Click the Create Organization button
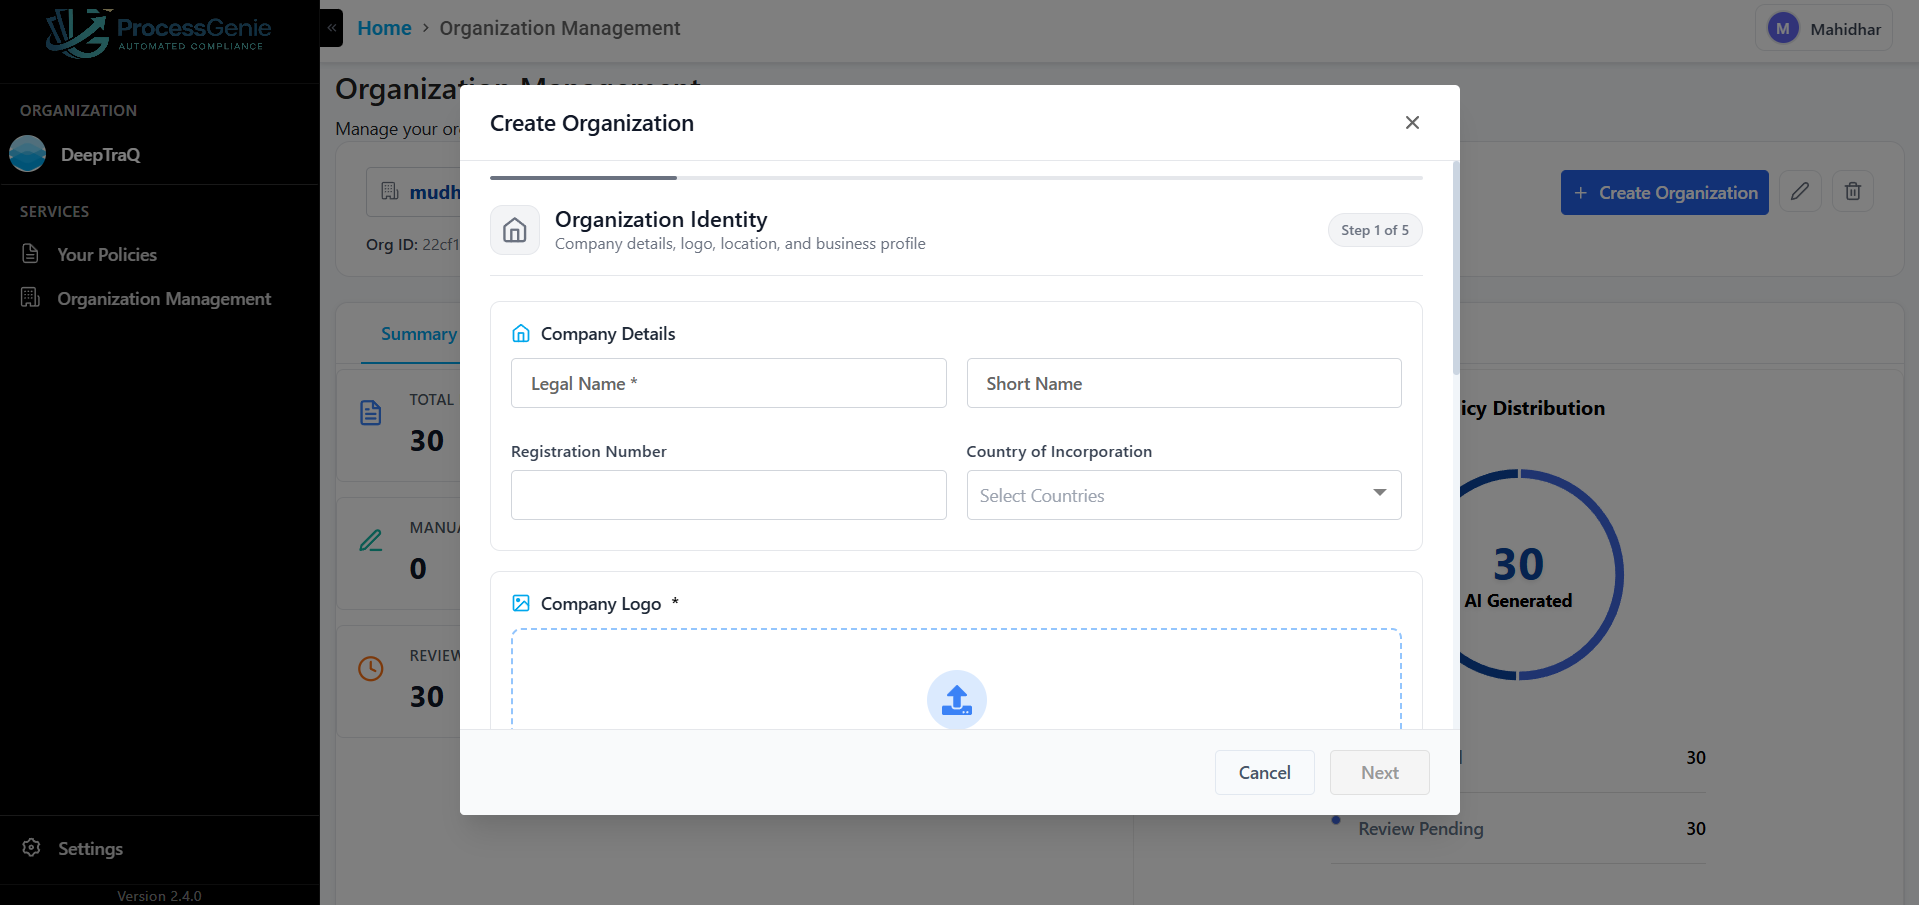The width and height of the screenshot is (1919, 905). [x=1665, y=193]
